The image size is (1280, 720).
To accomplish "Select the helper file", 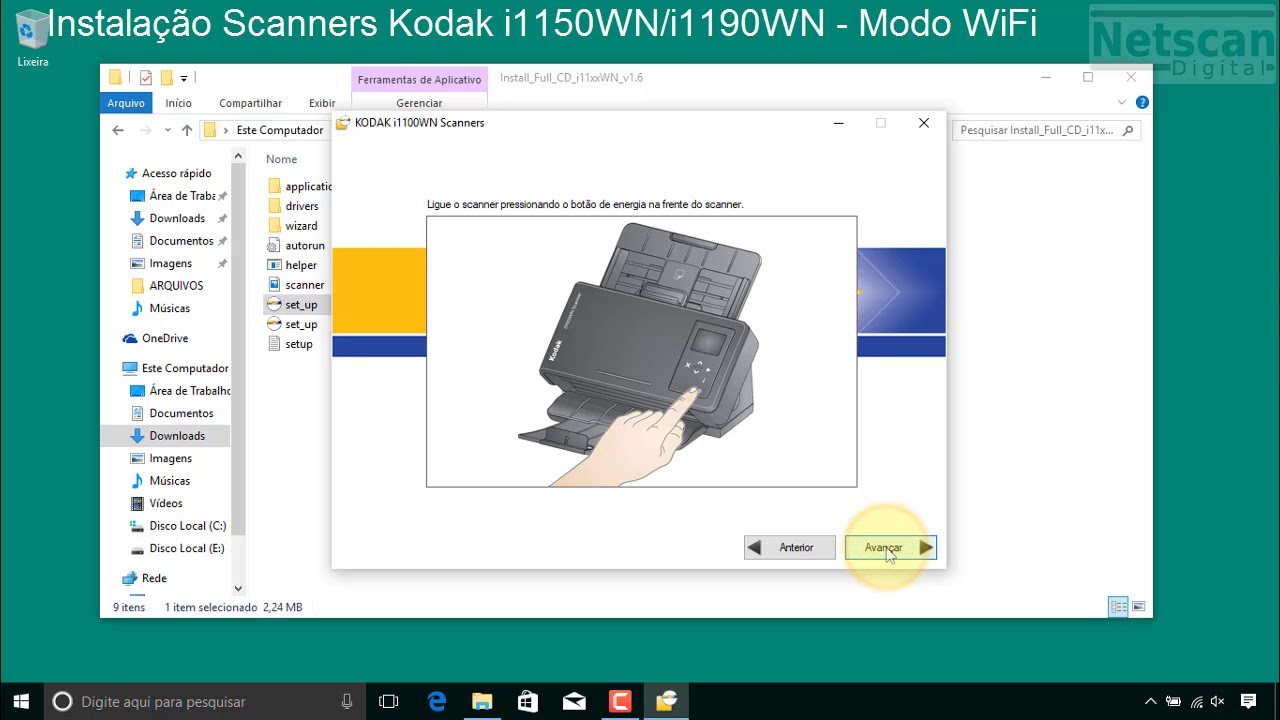I will click(300, 265).
